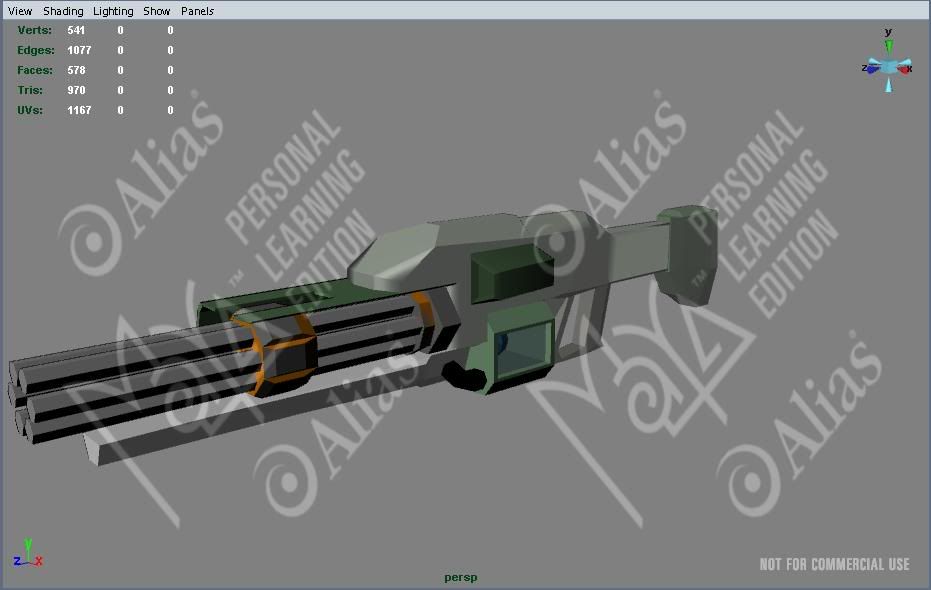This screenshot has width=931, height=590.
Task: Open the Show menu
Action: [x=156, y=11]
